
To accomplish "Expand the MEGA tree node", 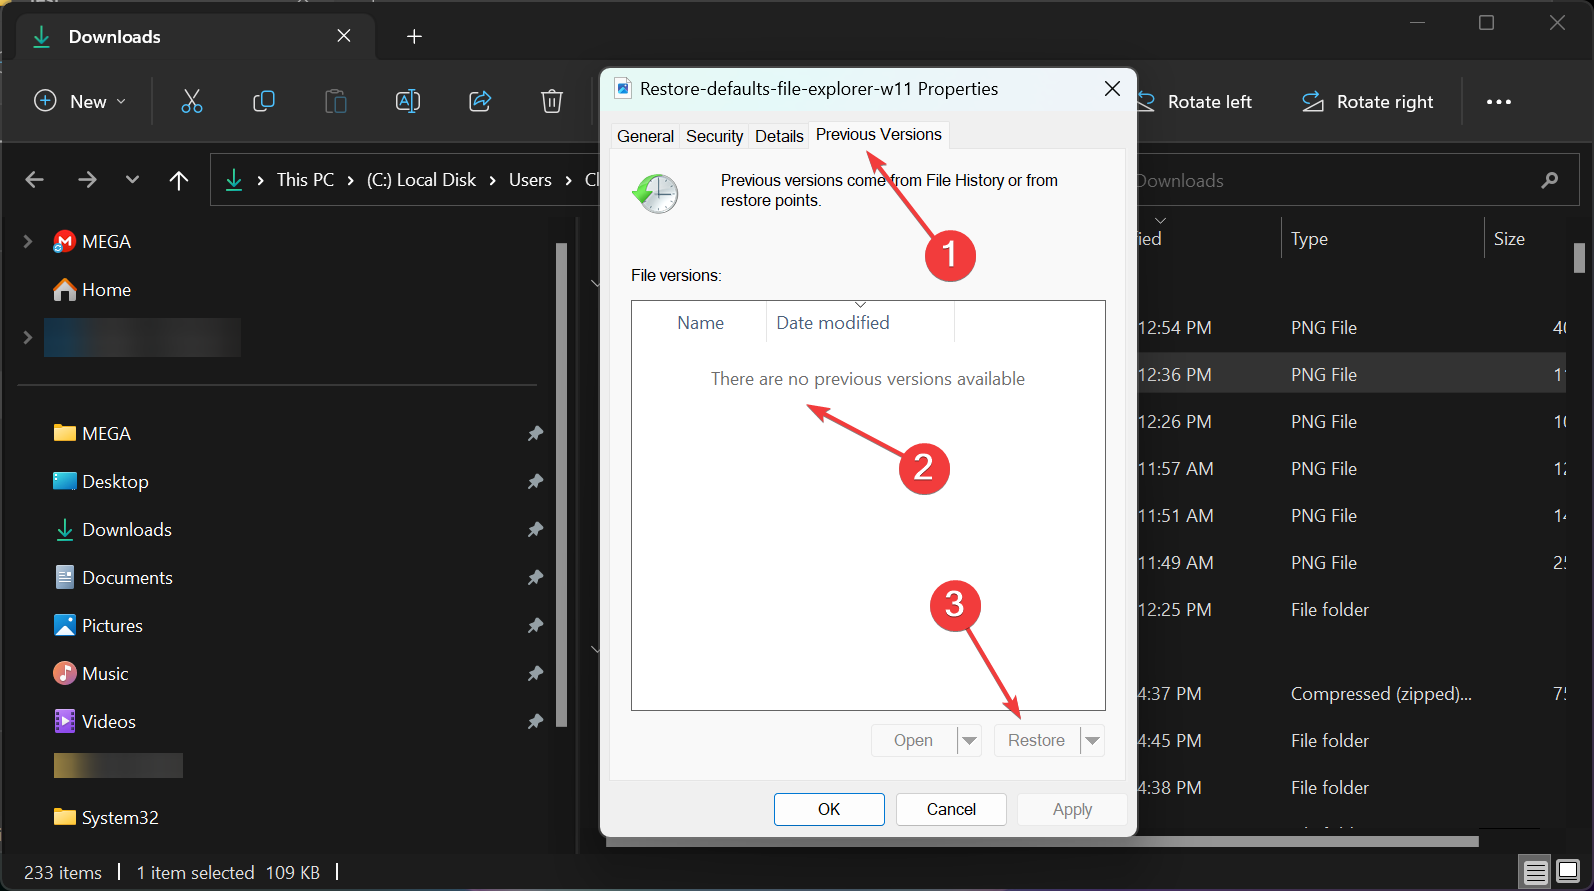I will (x=28, y=242).
